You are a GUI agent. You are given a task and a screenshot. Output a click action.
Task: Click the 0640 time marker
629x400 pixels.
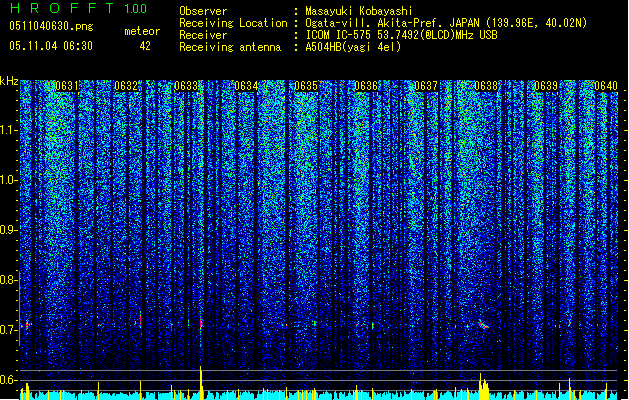[x=606, y=86]
